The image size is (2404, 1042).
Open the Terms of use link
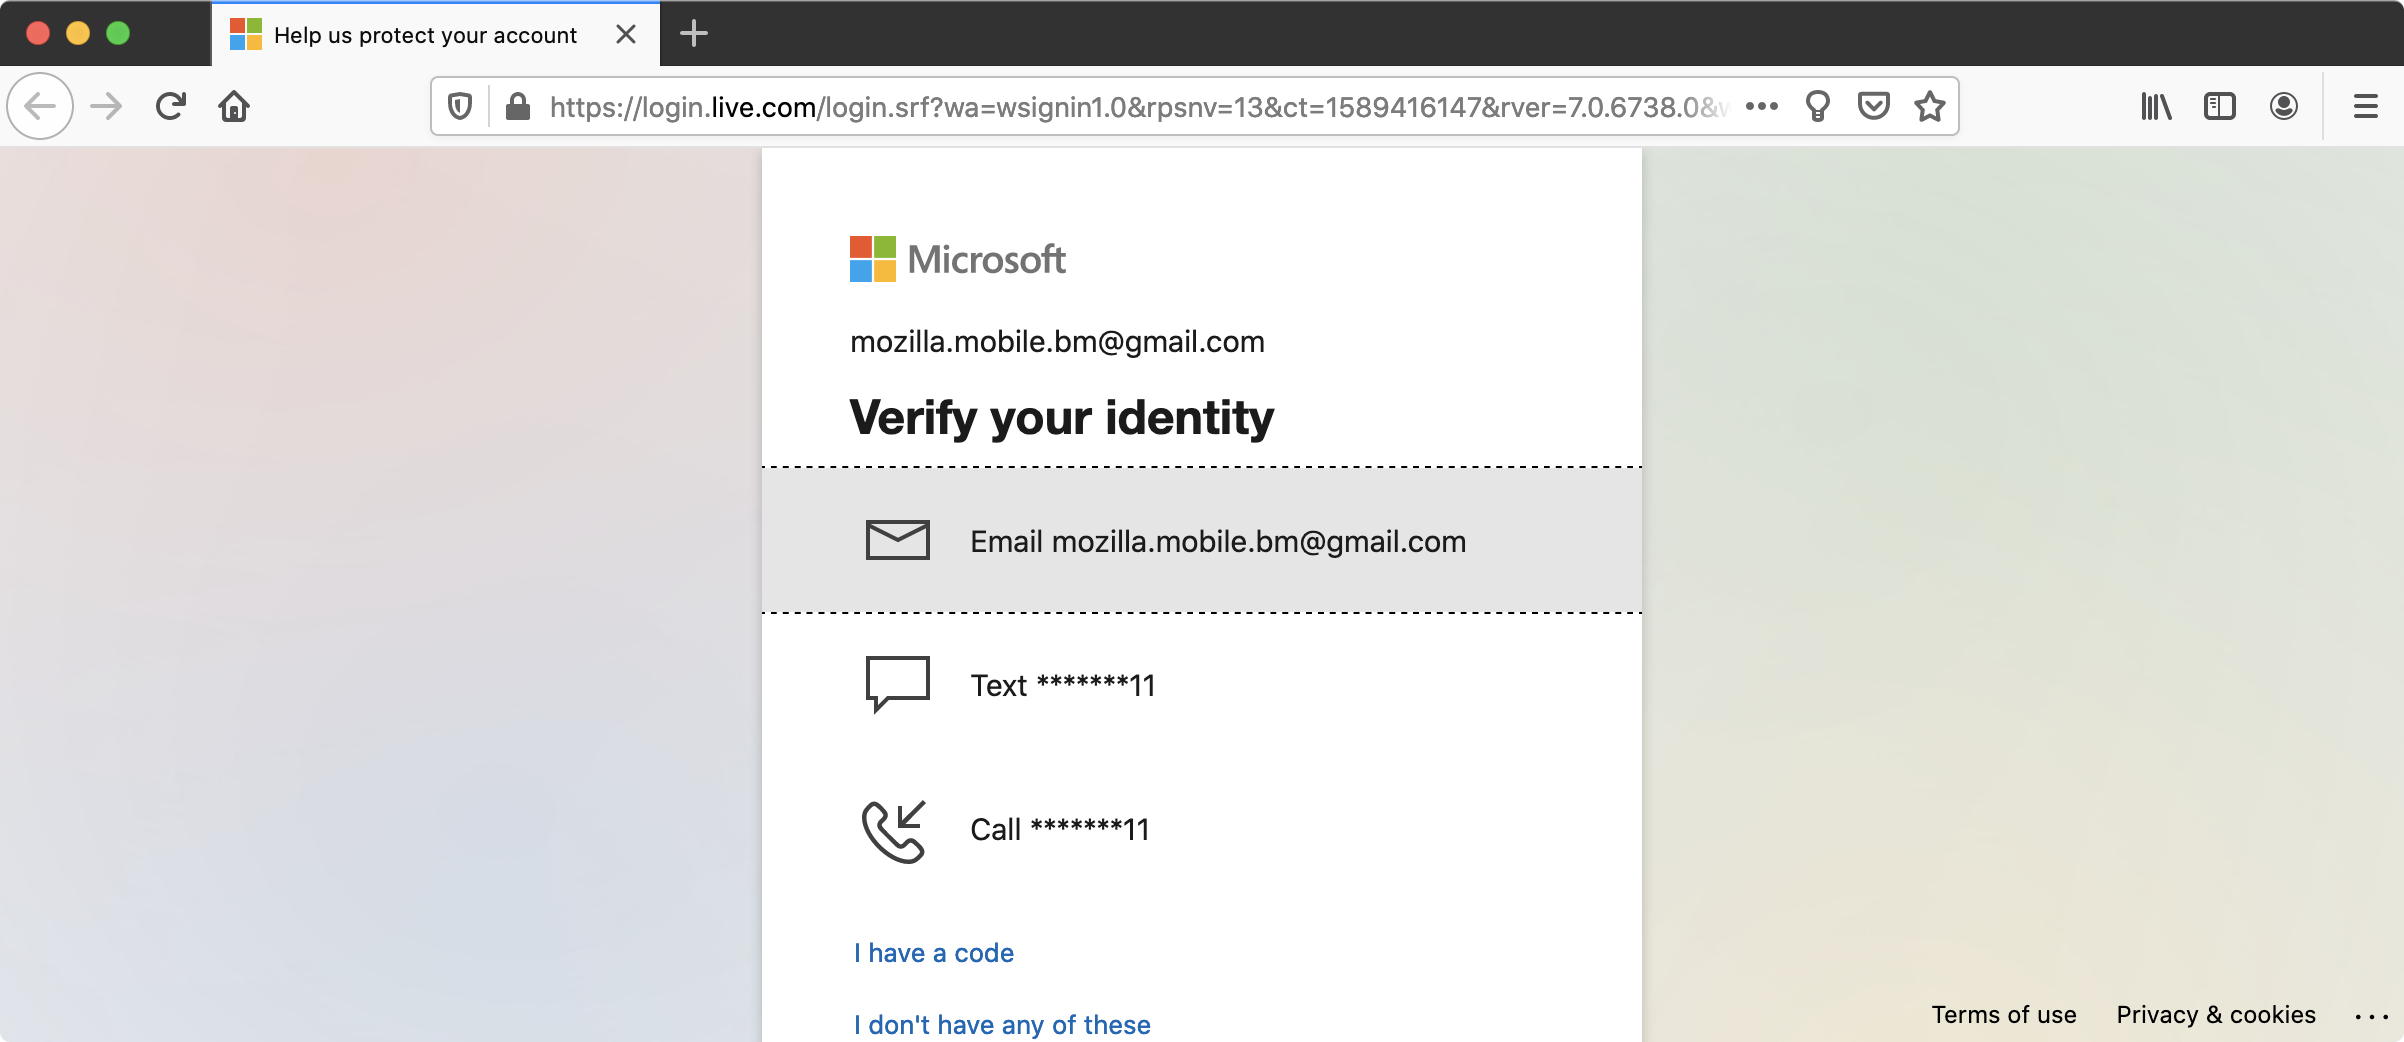[2003, 1014]
